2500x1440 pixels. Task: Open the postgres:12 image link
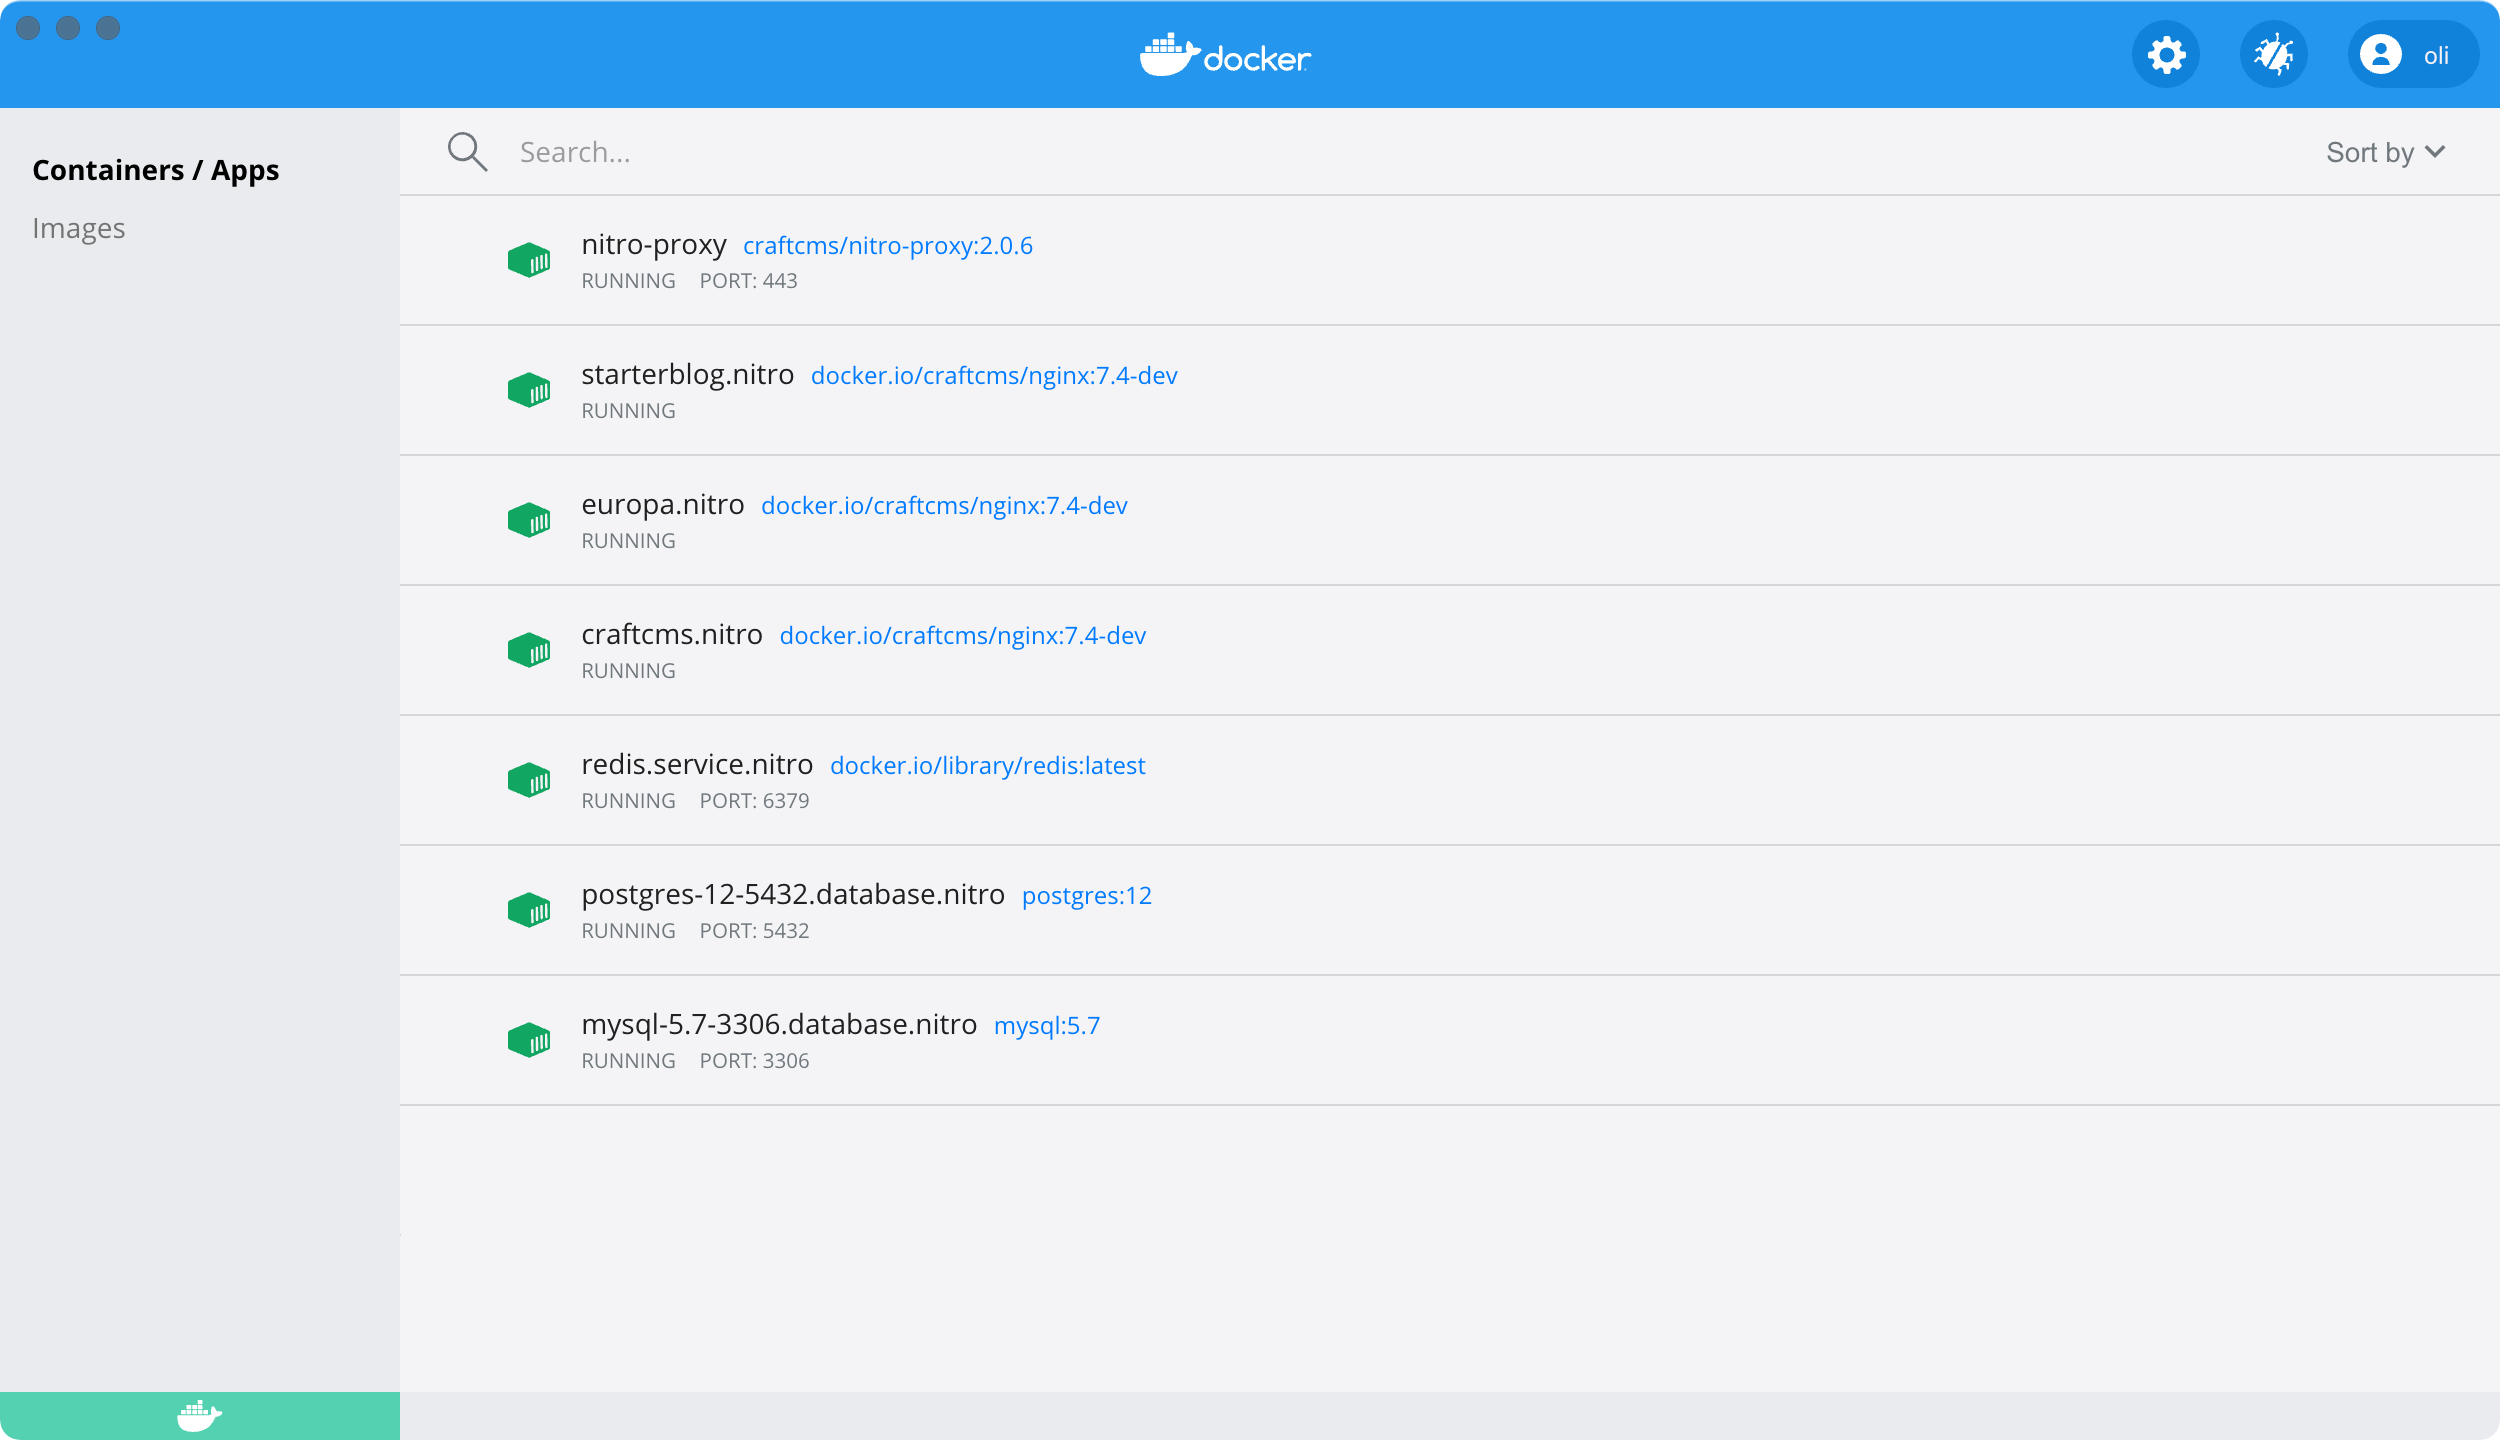click(1087, 896)
